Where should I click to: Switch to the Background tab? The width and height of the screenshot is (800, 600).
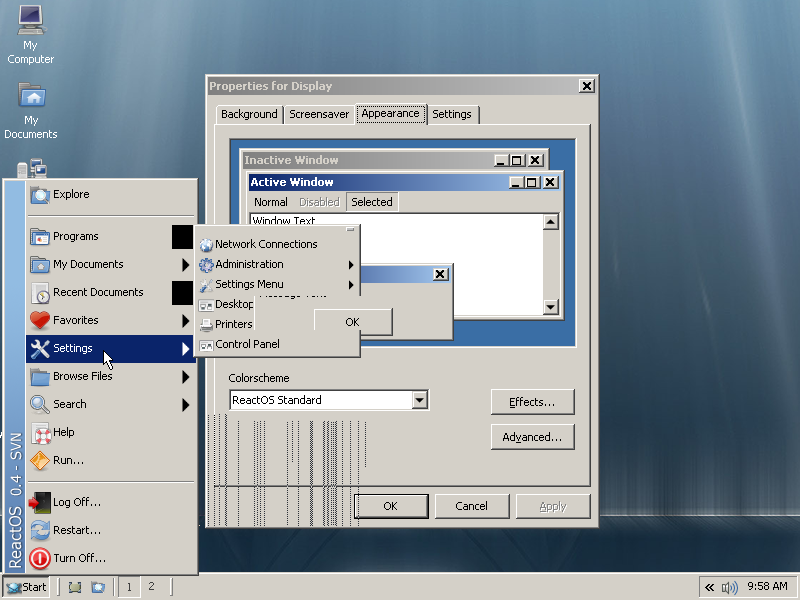click(249, 114)
